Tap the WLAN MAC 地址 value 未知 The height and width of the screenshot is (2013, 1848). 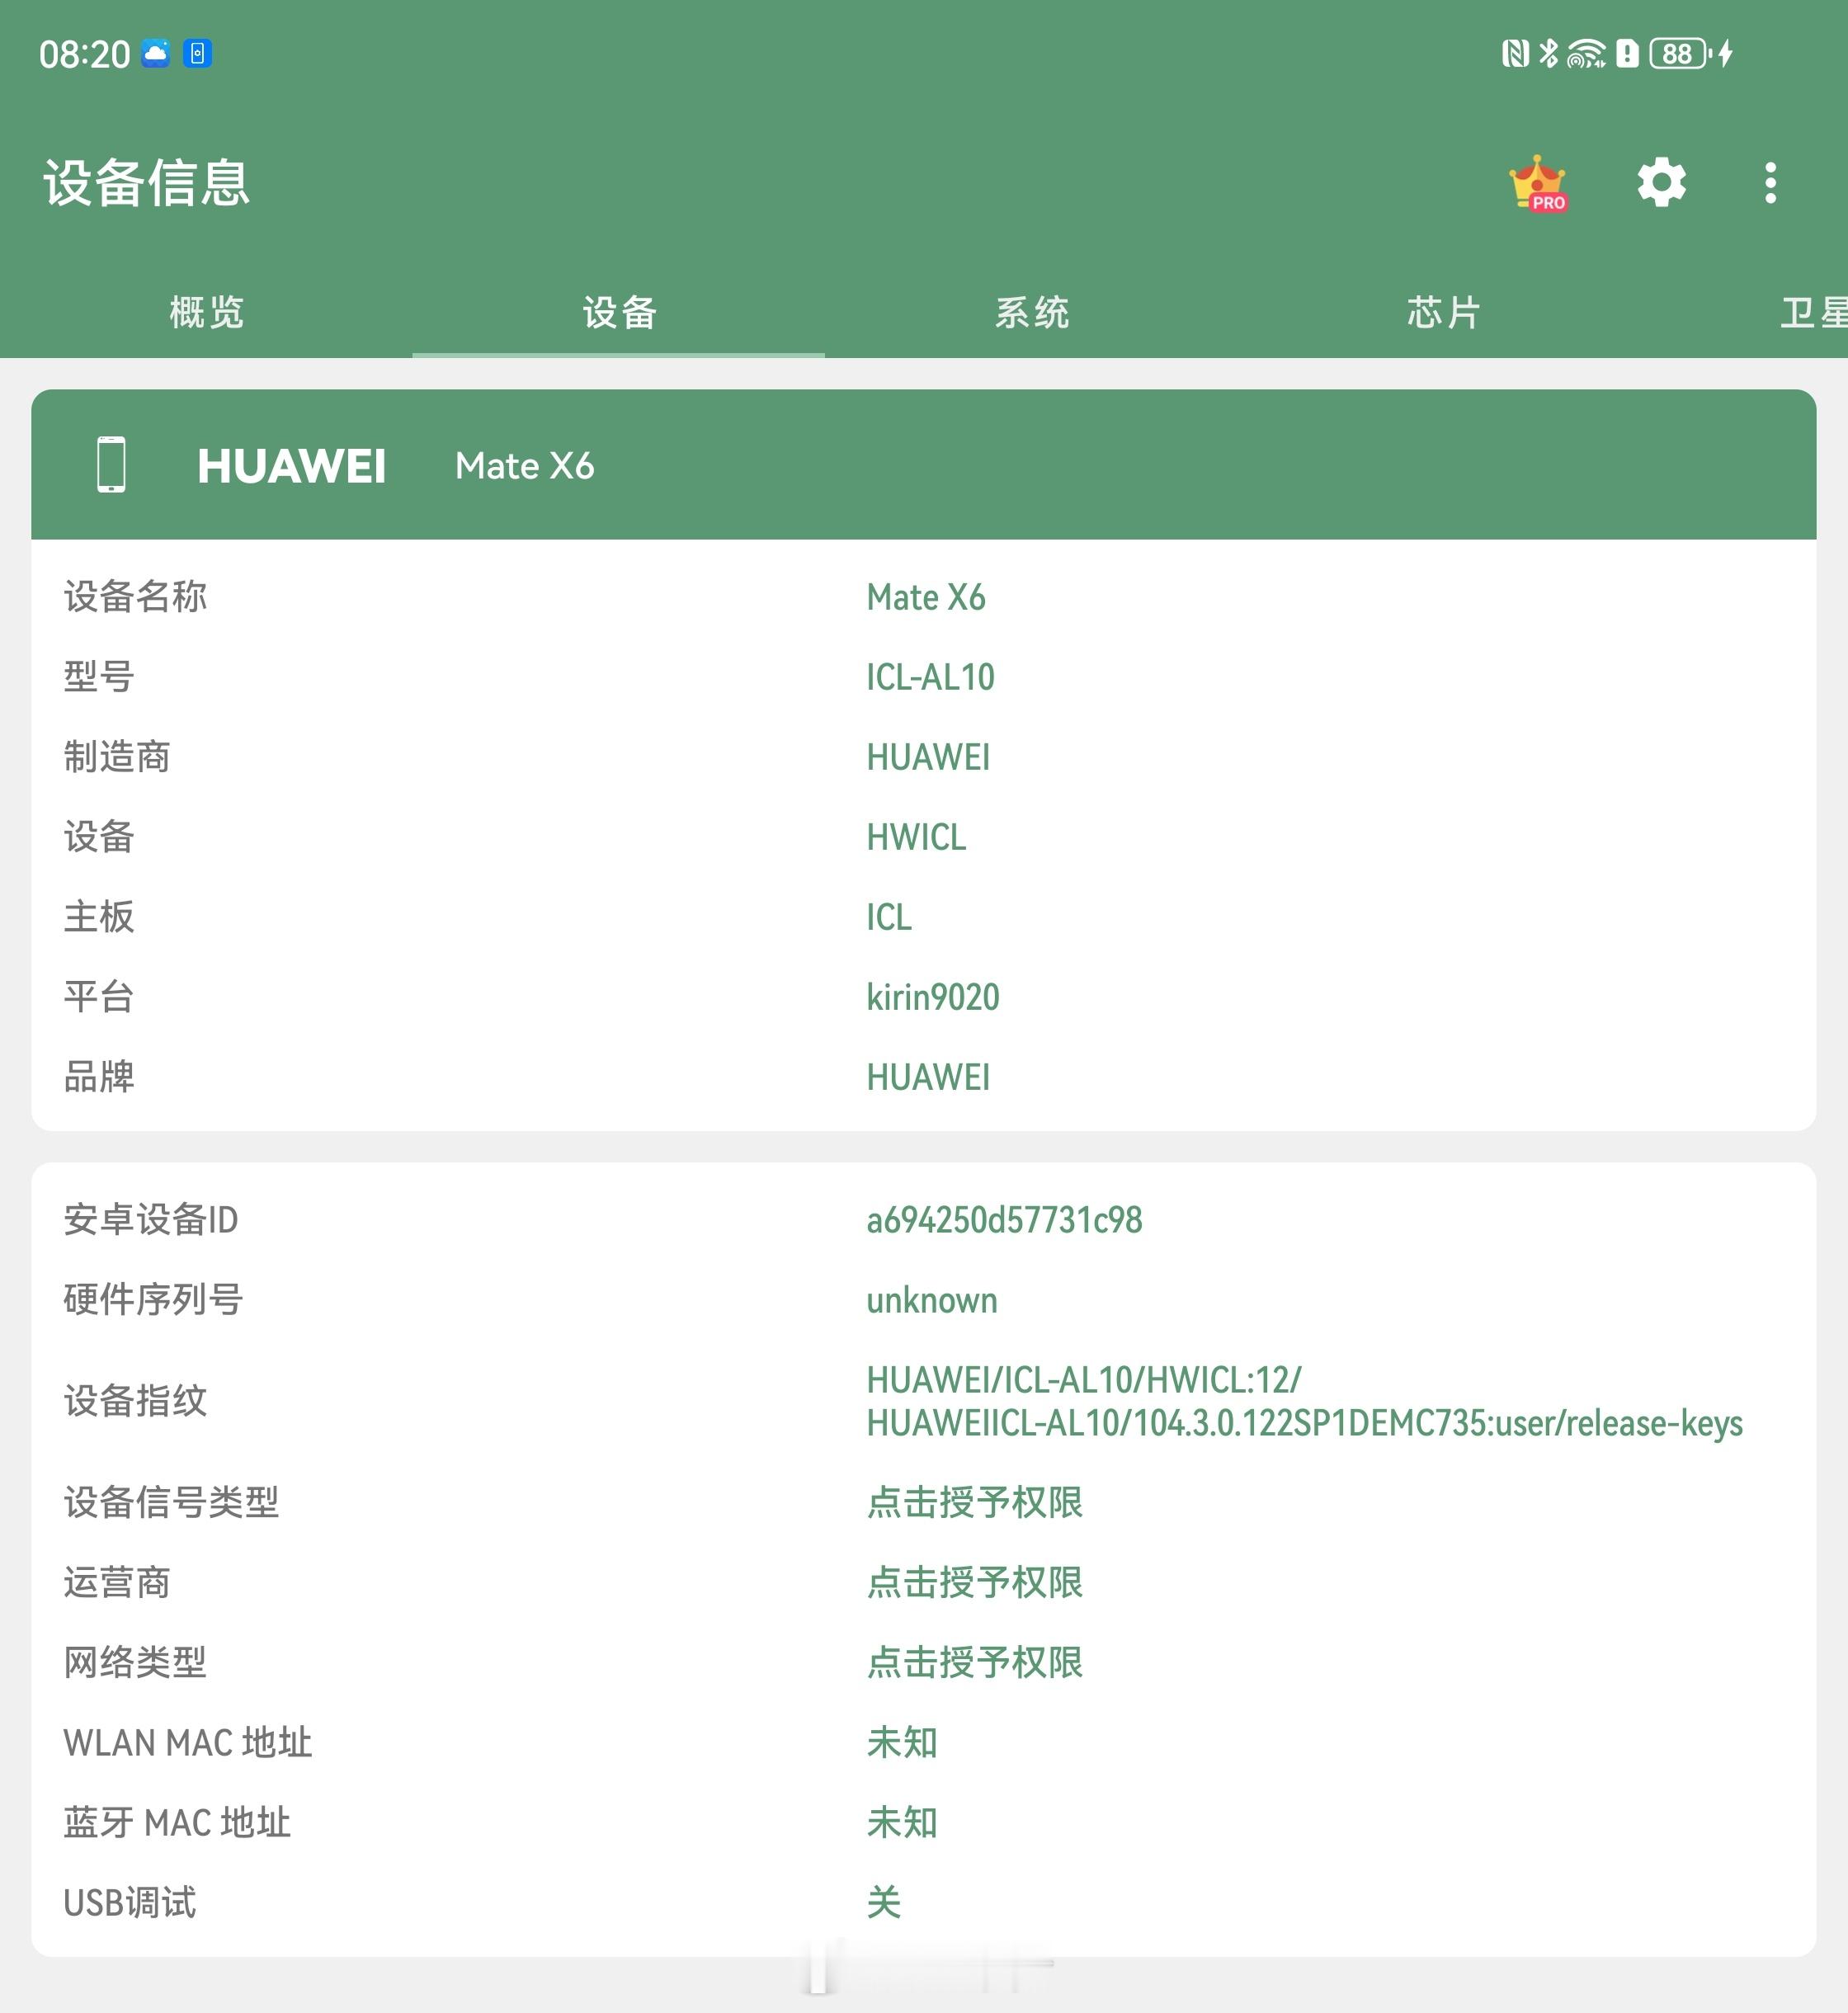[x=902, y=1742]
